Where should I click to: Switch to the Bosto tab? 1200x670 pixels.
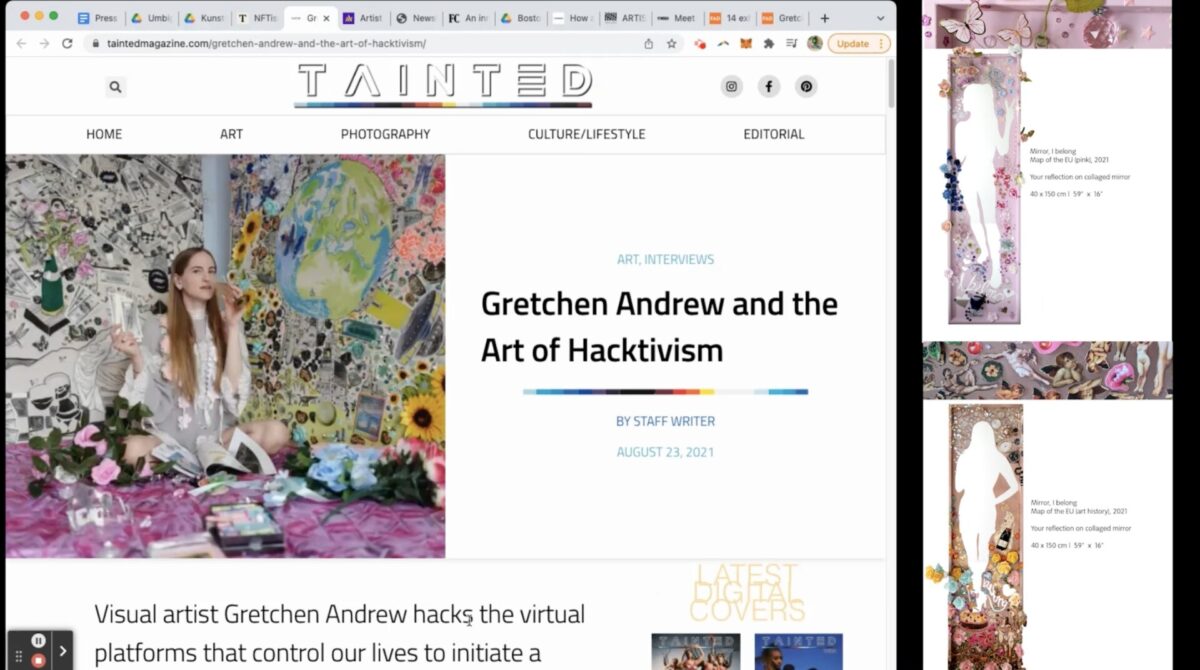(x=521, y=18)
